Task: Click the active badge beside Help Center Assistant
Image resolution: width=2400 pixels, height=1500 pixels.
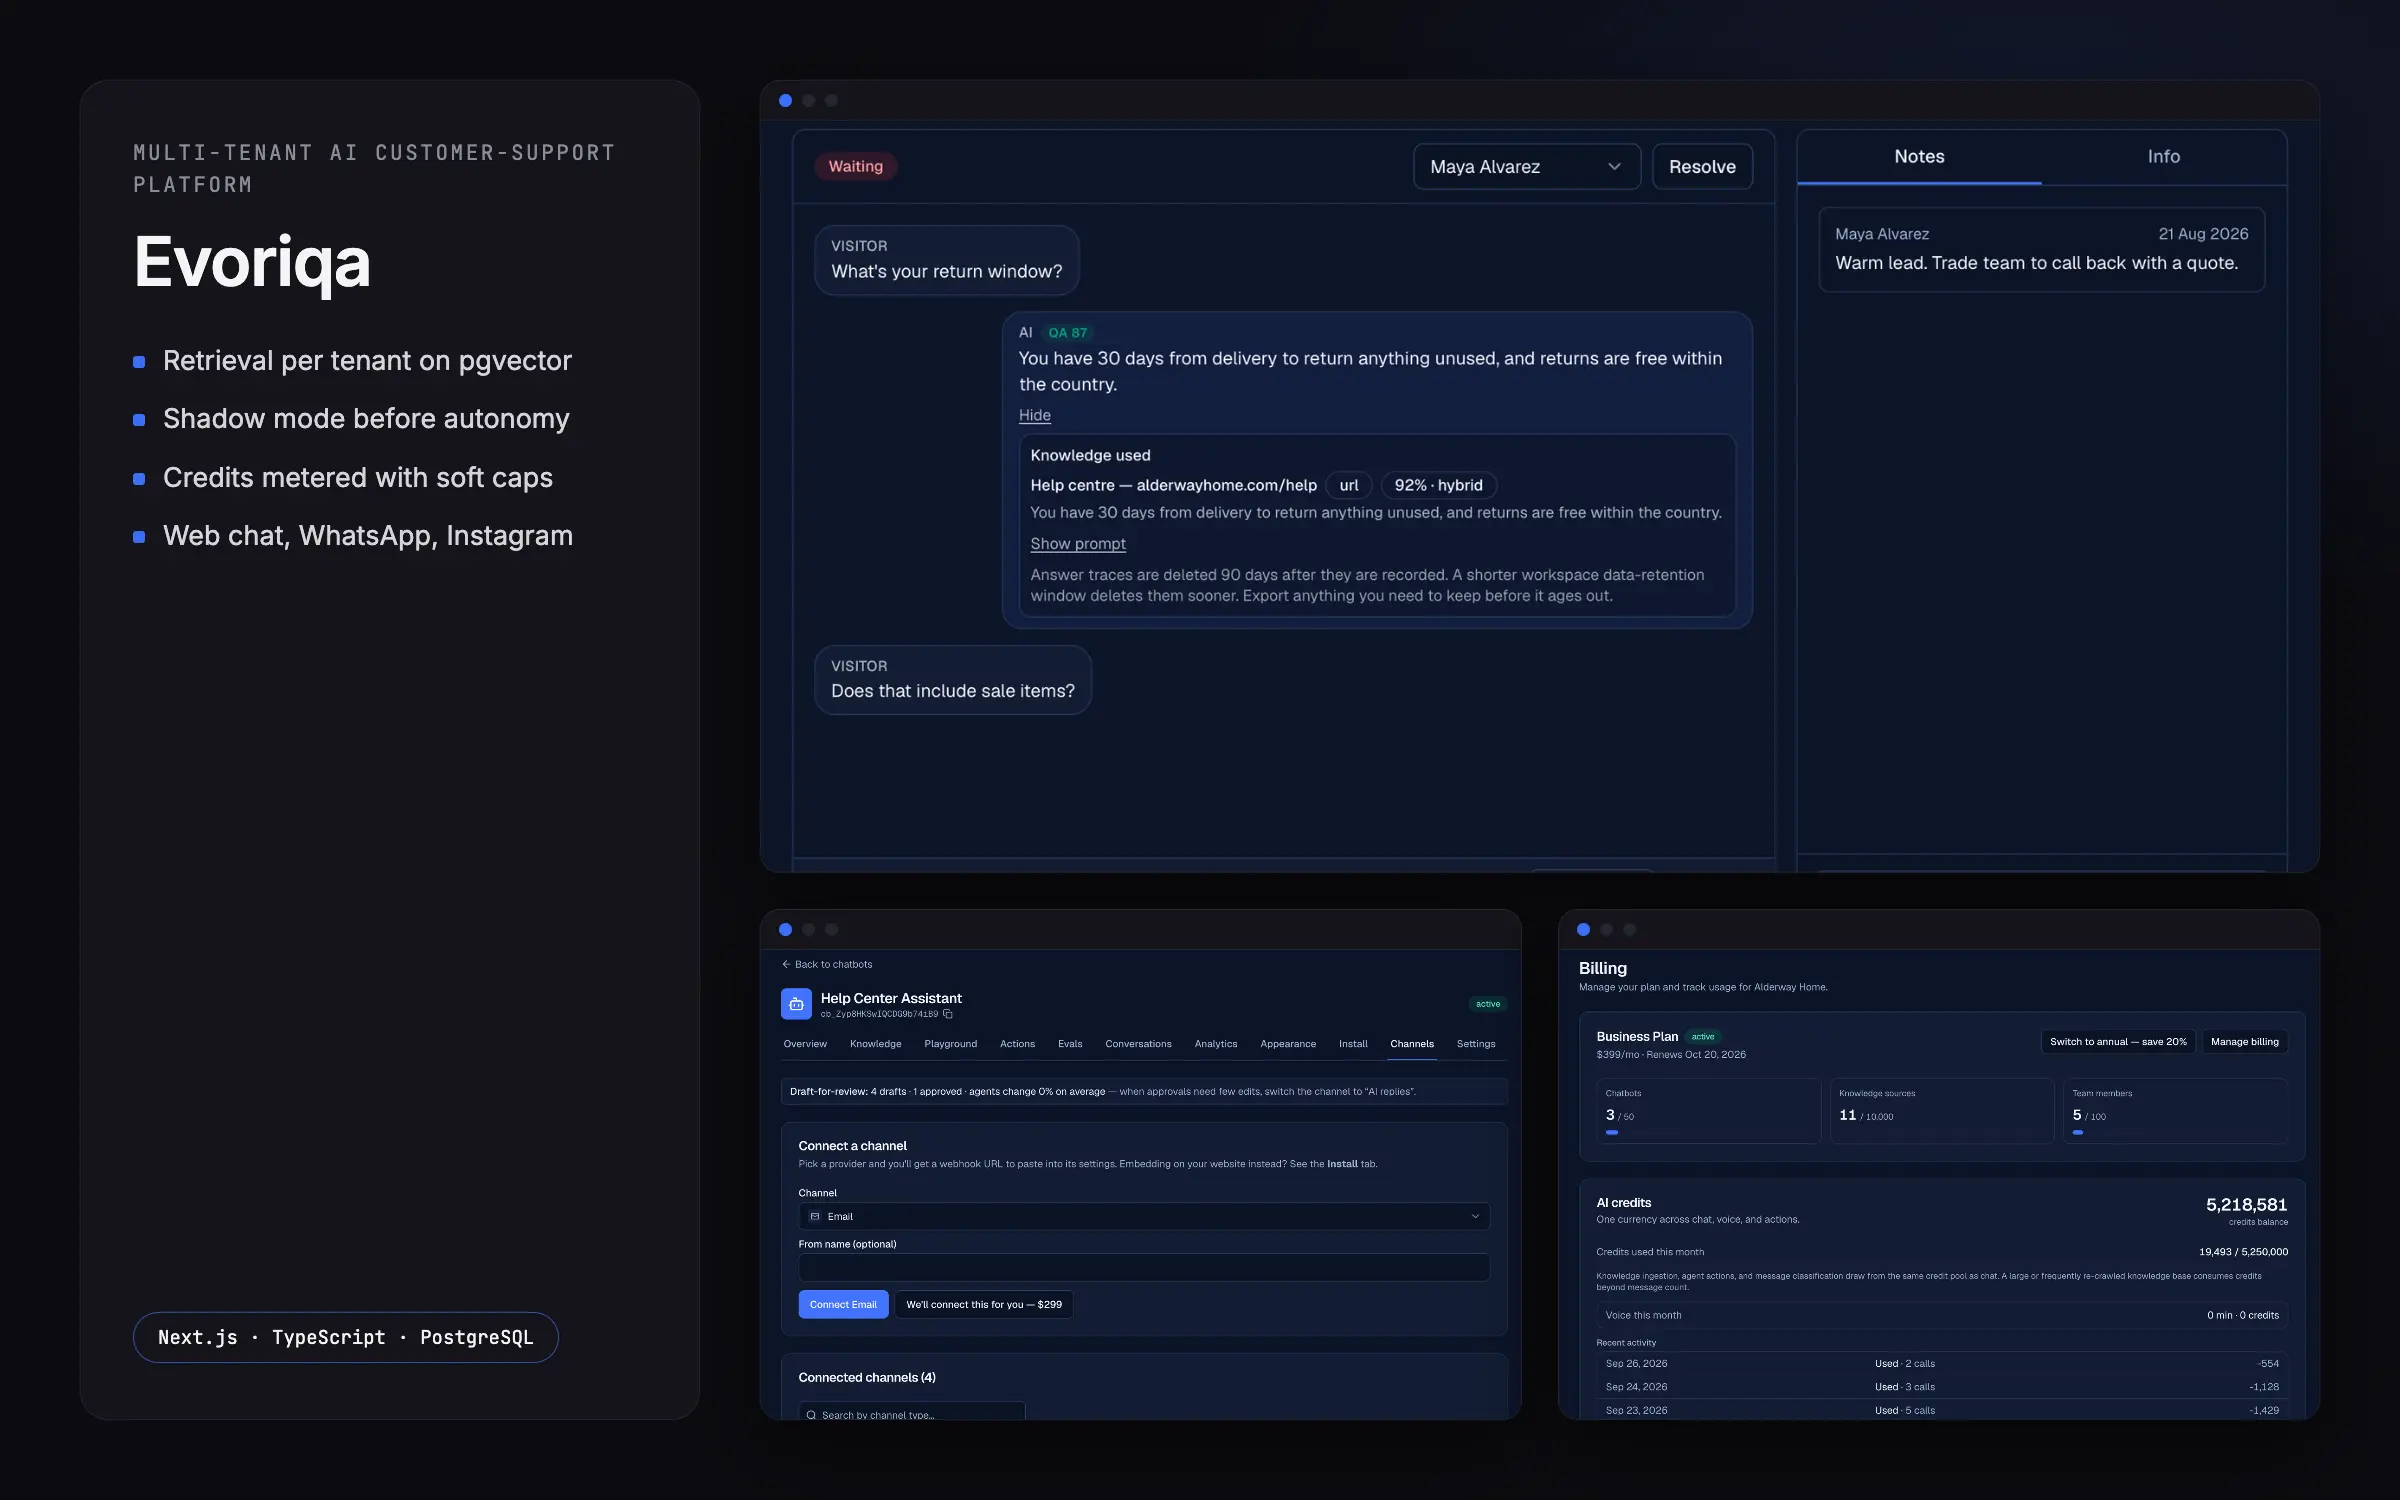Action: (x=1488, y=1004)
